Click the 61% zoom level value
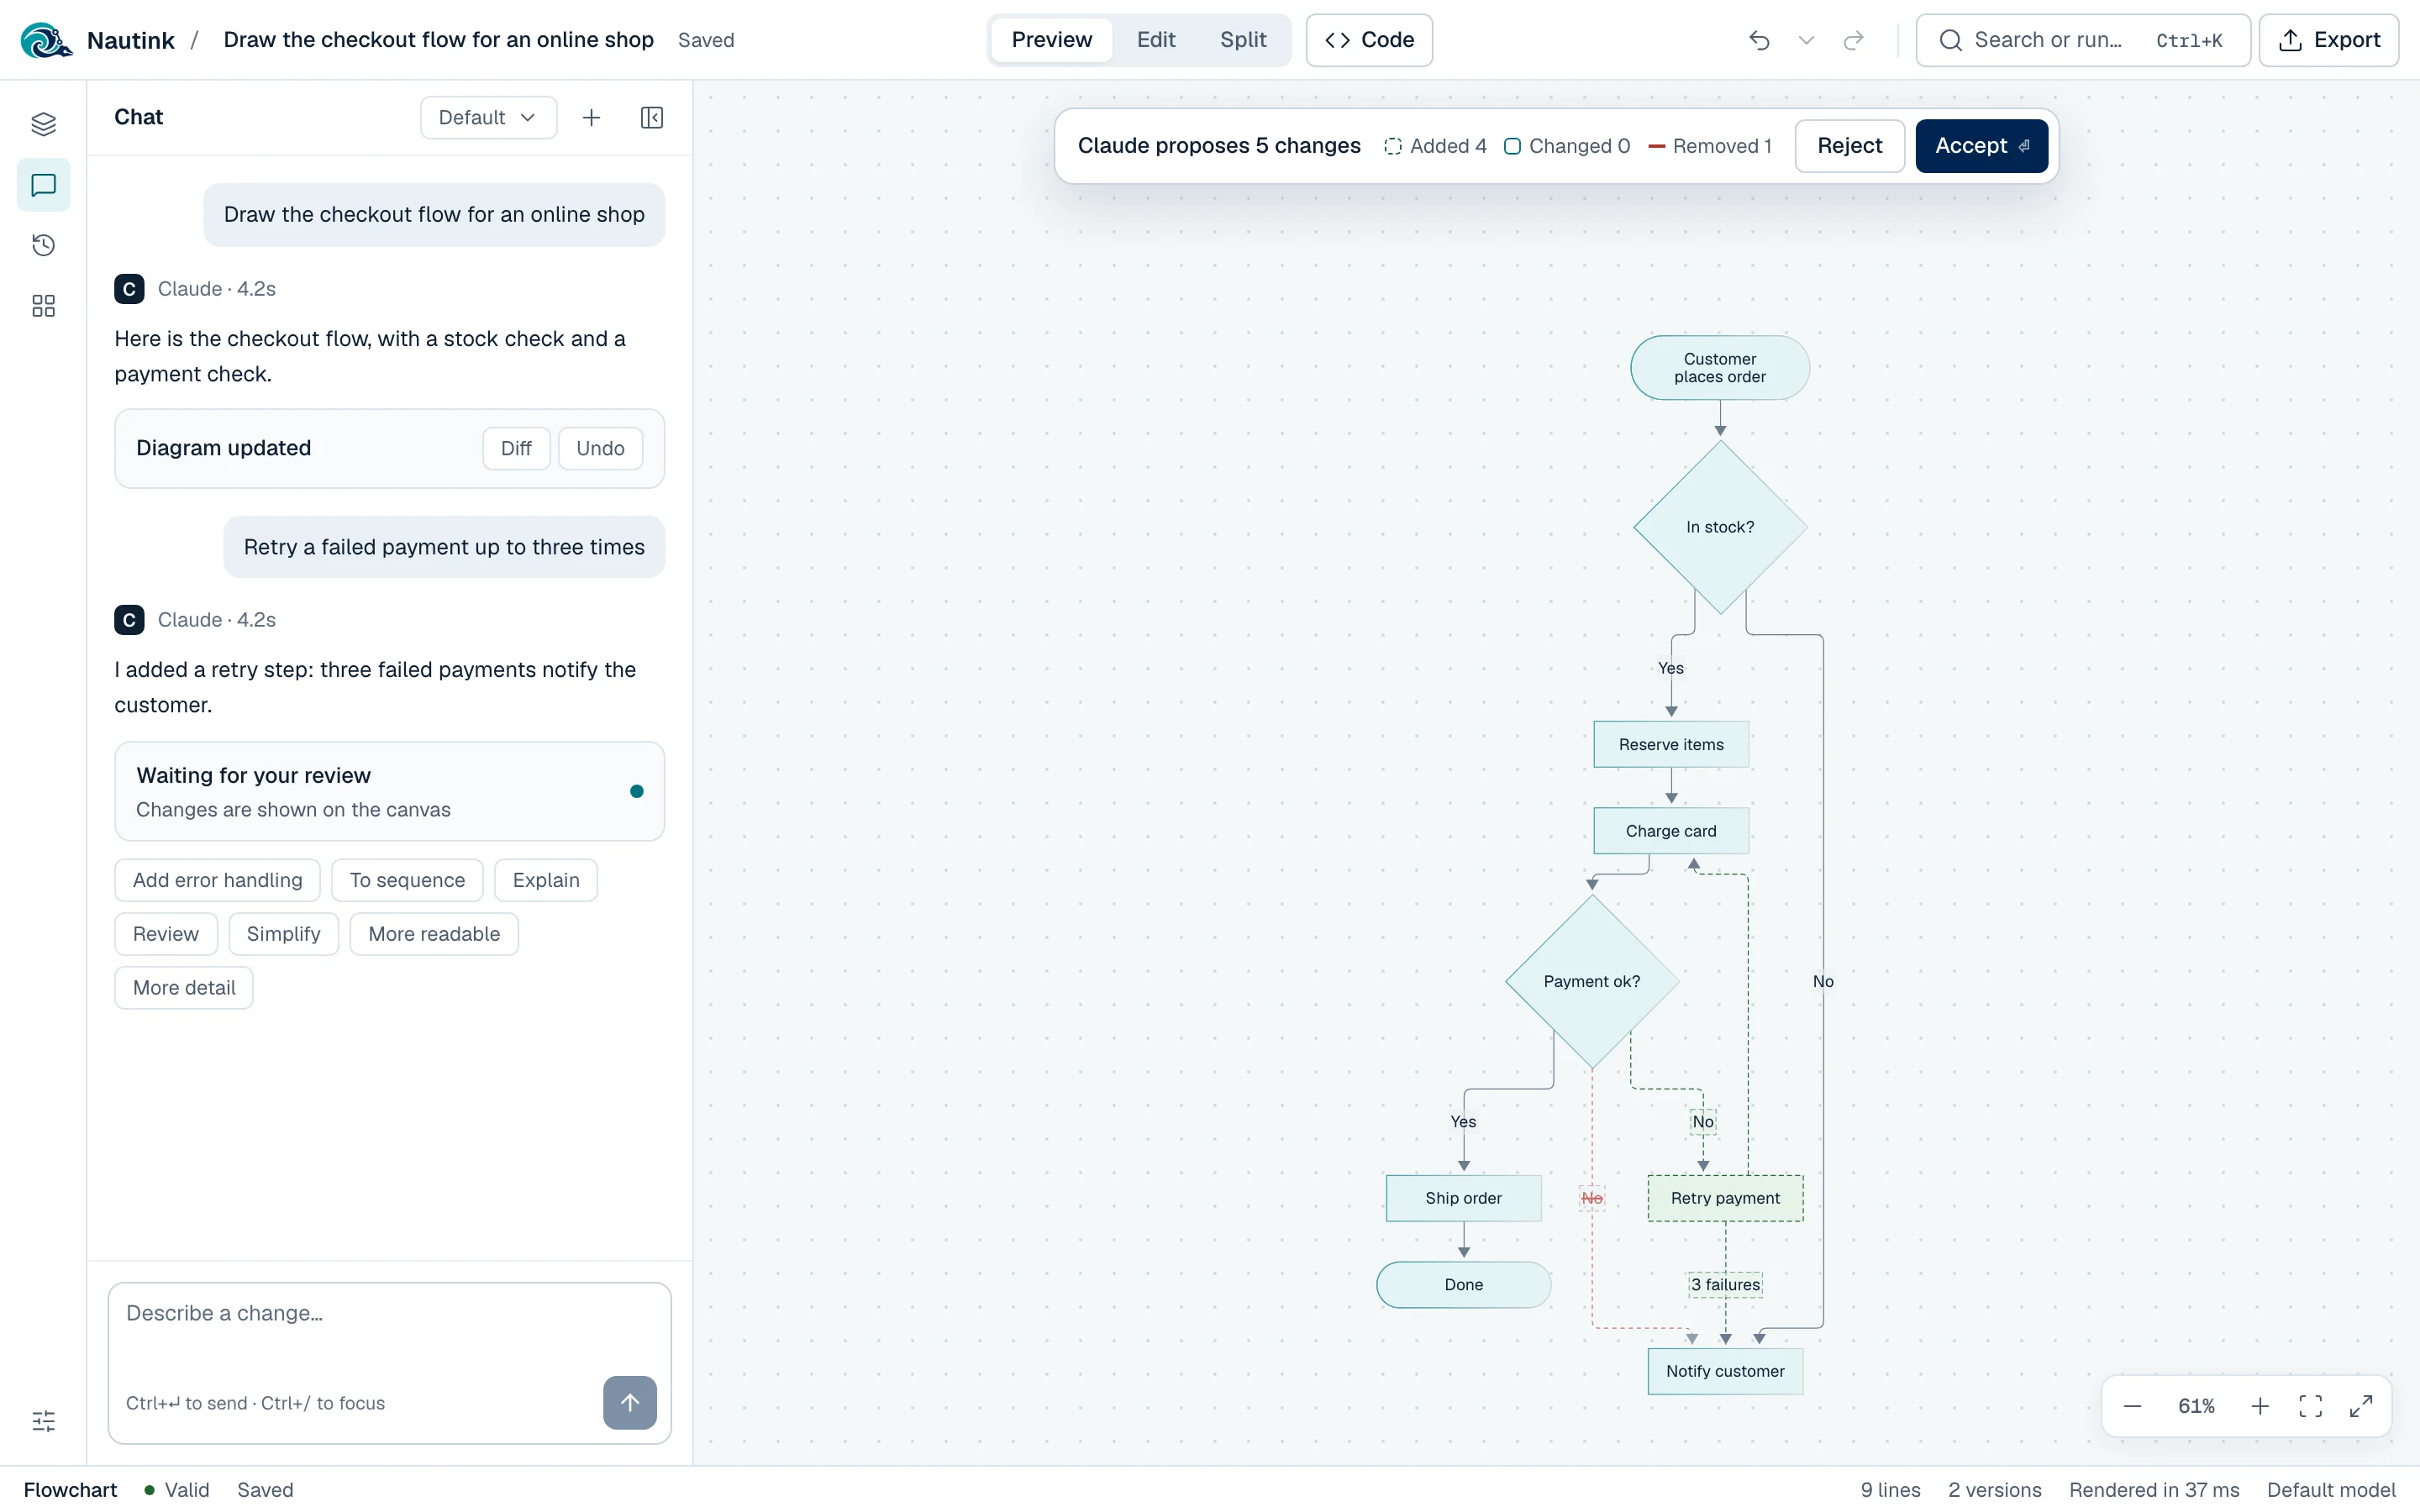 pos(2196,1406)
